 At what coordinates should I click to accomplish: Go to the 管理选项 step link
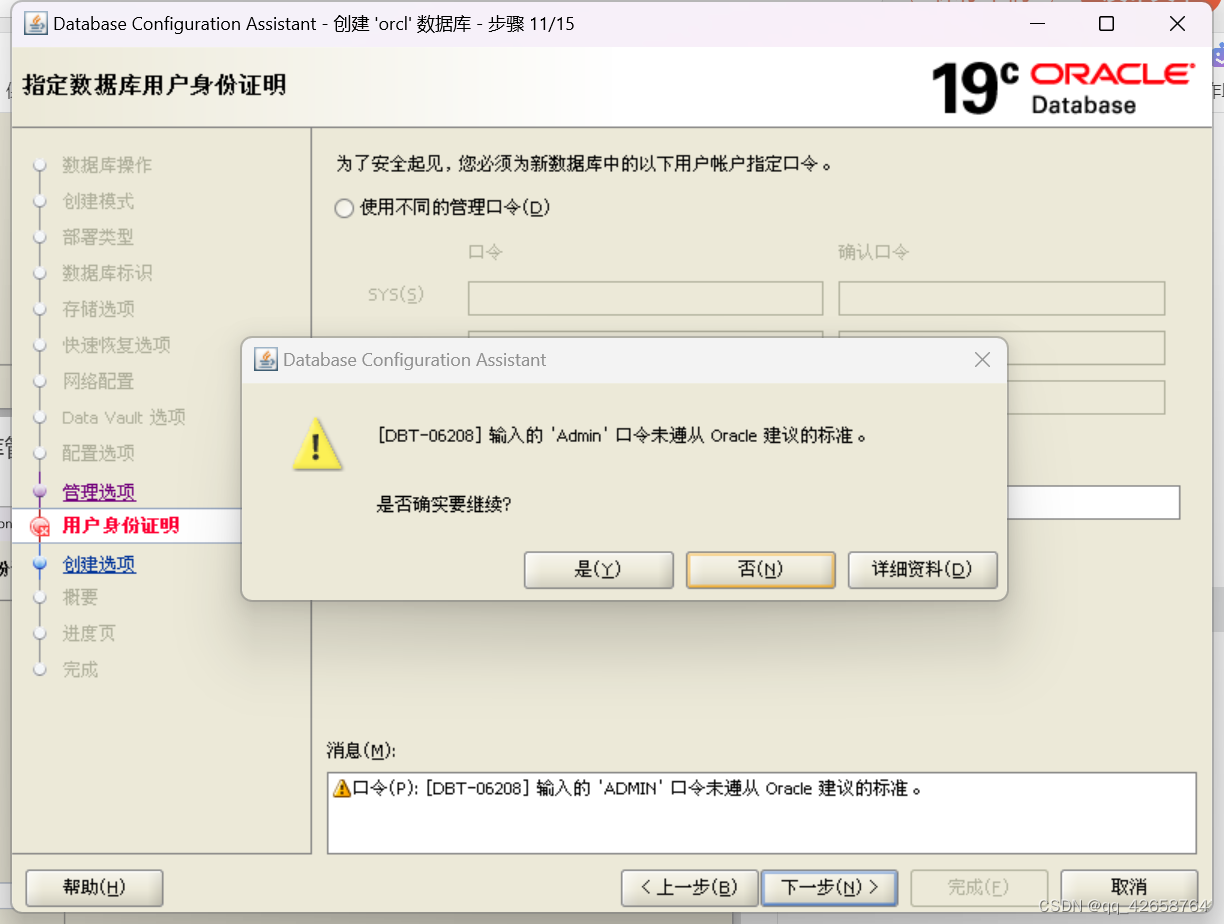point(99,492)
